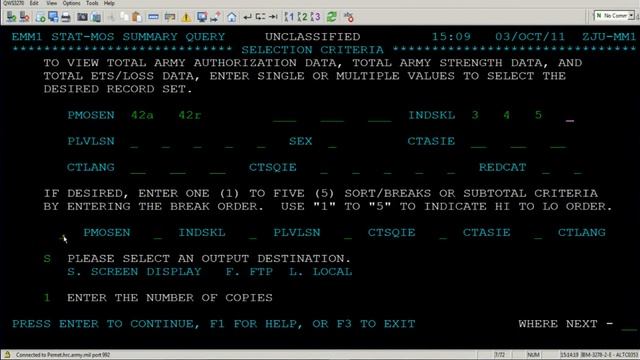Open the Options menu
The width and height of the screenshot is (640, 360).
click(x=71, y=3)
